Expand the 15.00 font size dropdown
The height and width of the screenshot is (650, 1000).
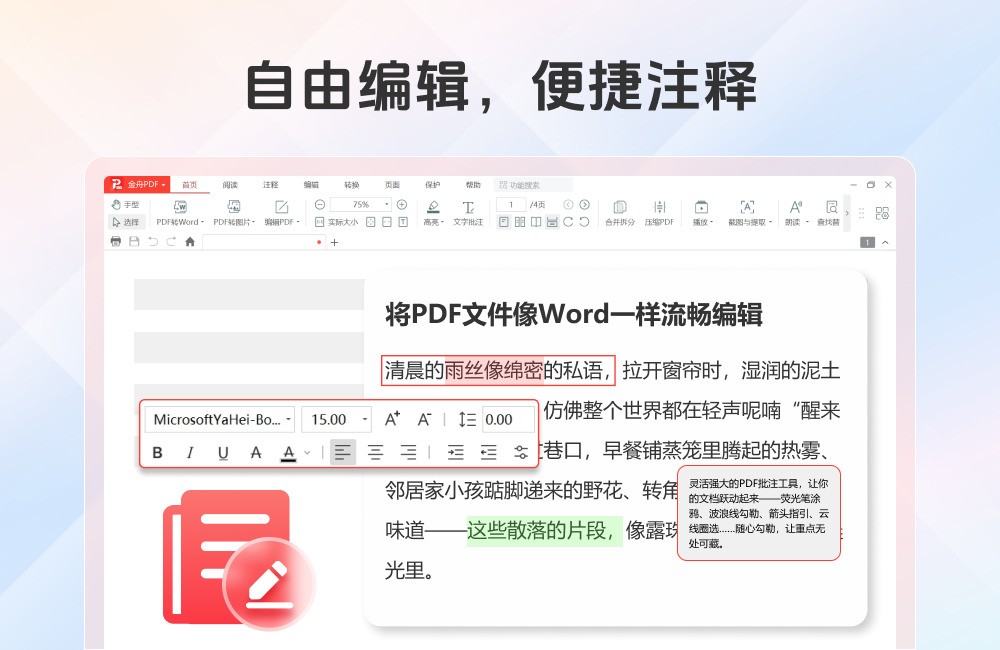[x=365, y=420]
